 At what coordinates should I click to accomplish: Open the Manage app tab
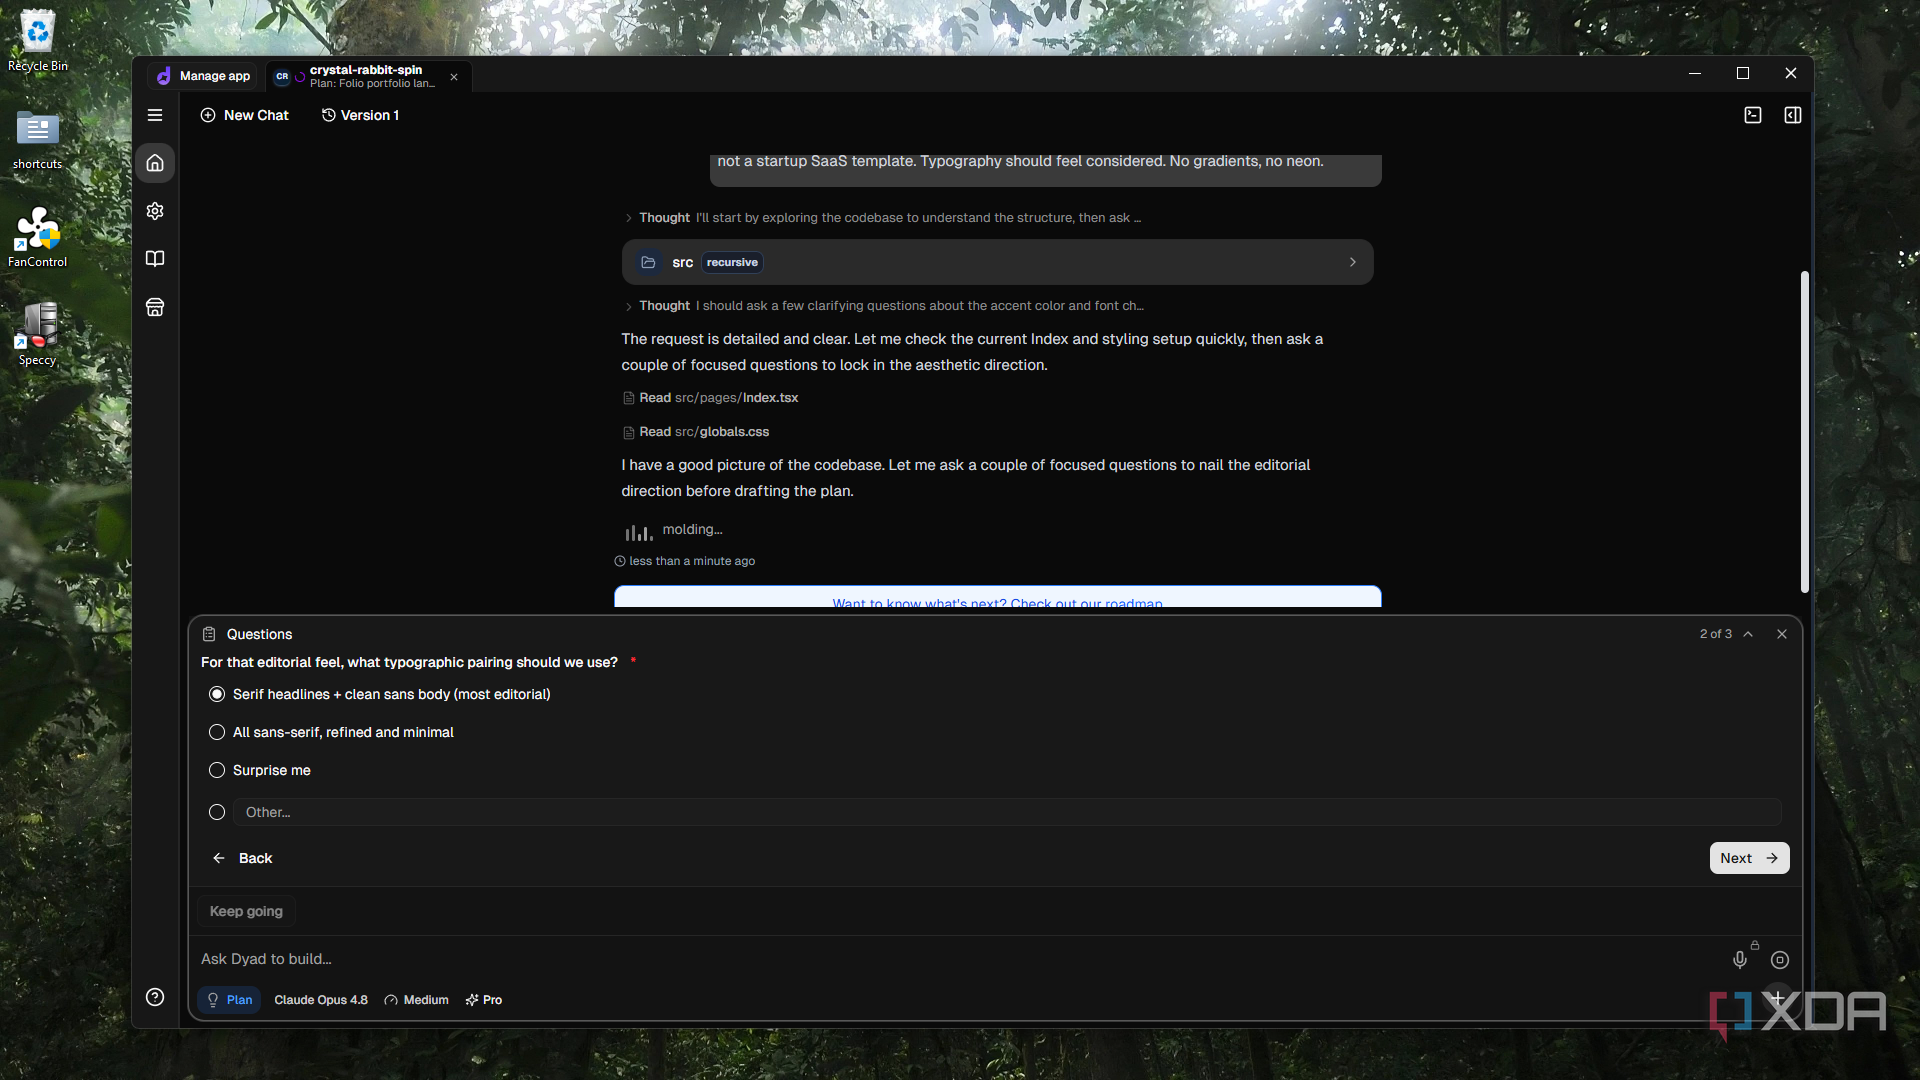[203, 76]
